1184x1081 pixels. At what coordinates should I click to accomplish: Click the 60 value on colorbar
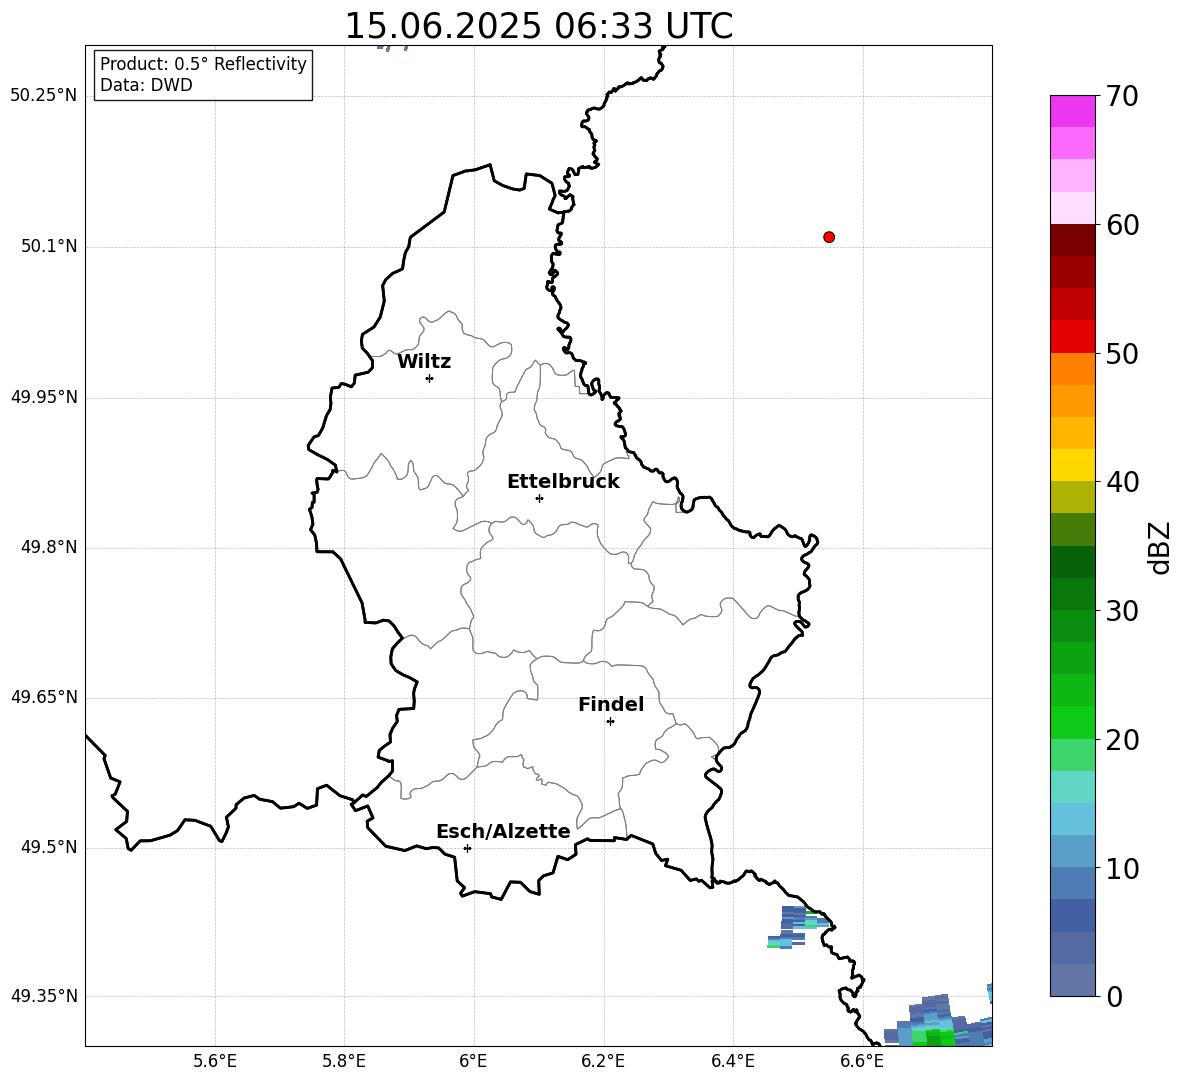[1122, 225]
